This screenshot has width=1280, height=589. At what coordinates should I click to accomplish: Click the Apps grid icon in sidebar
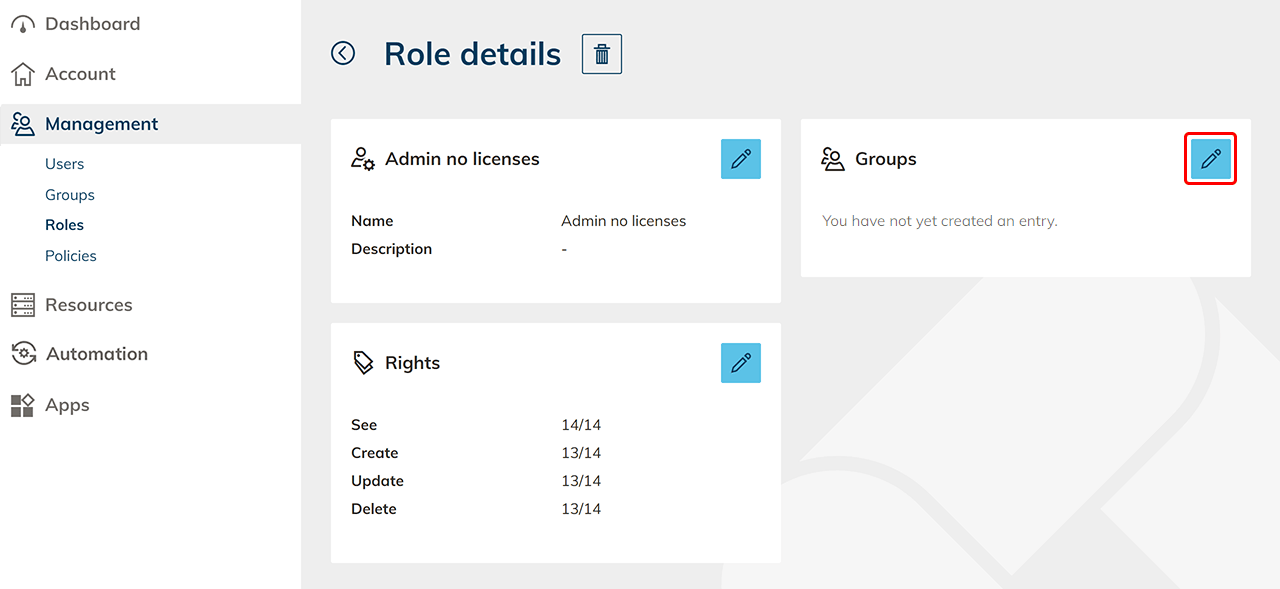point(22,405)
